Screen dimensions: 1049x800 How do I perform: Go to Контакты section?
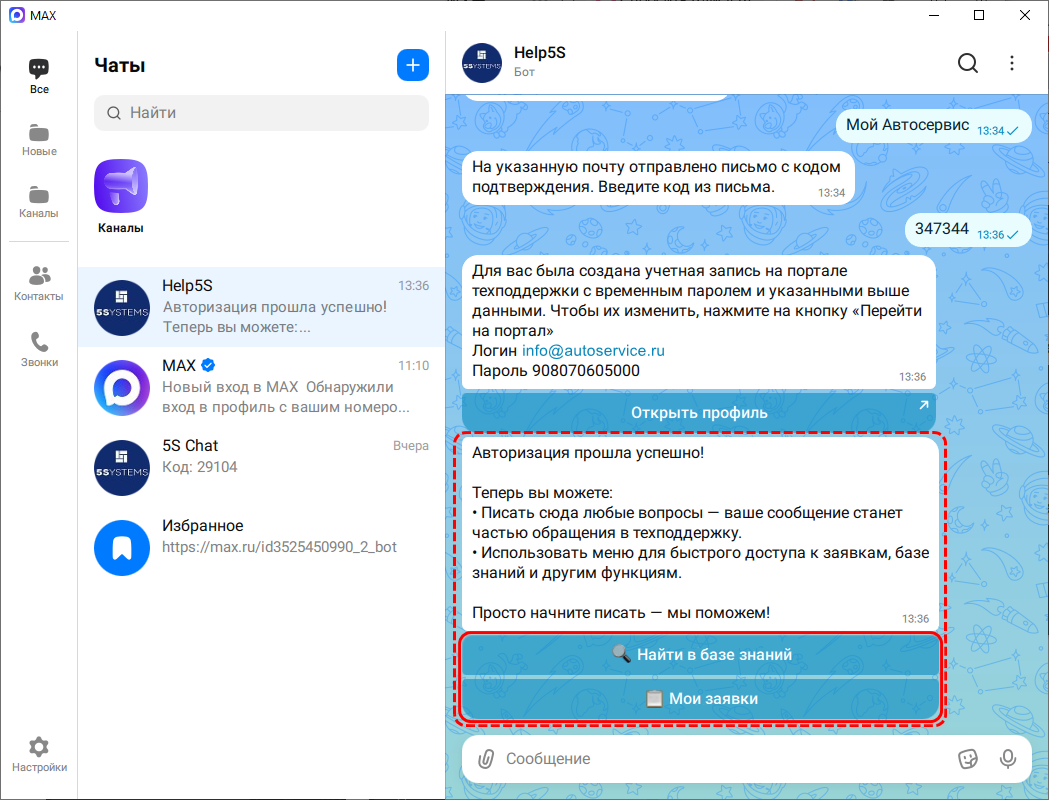[39, 284]
